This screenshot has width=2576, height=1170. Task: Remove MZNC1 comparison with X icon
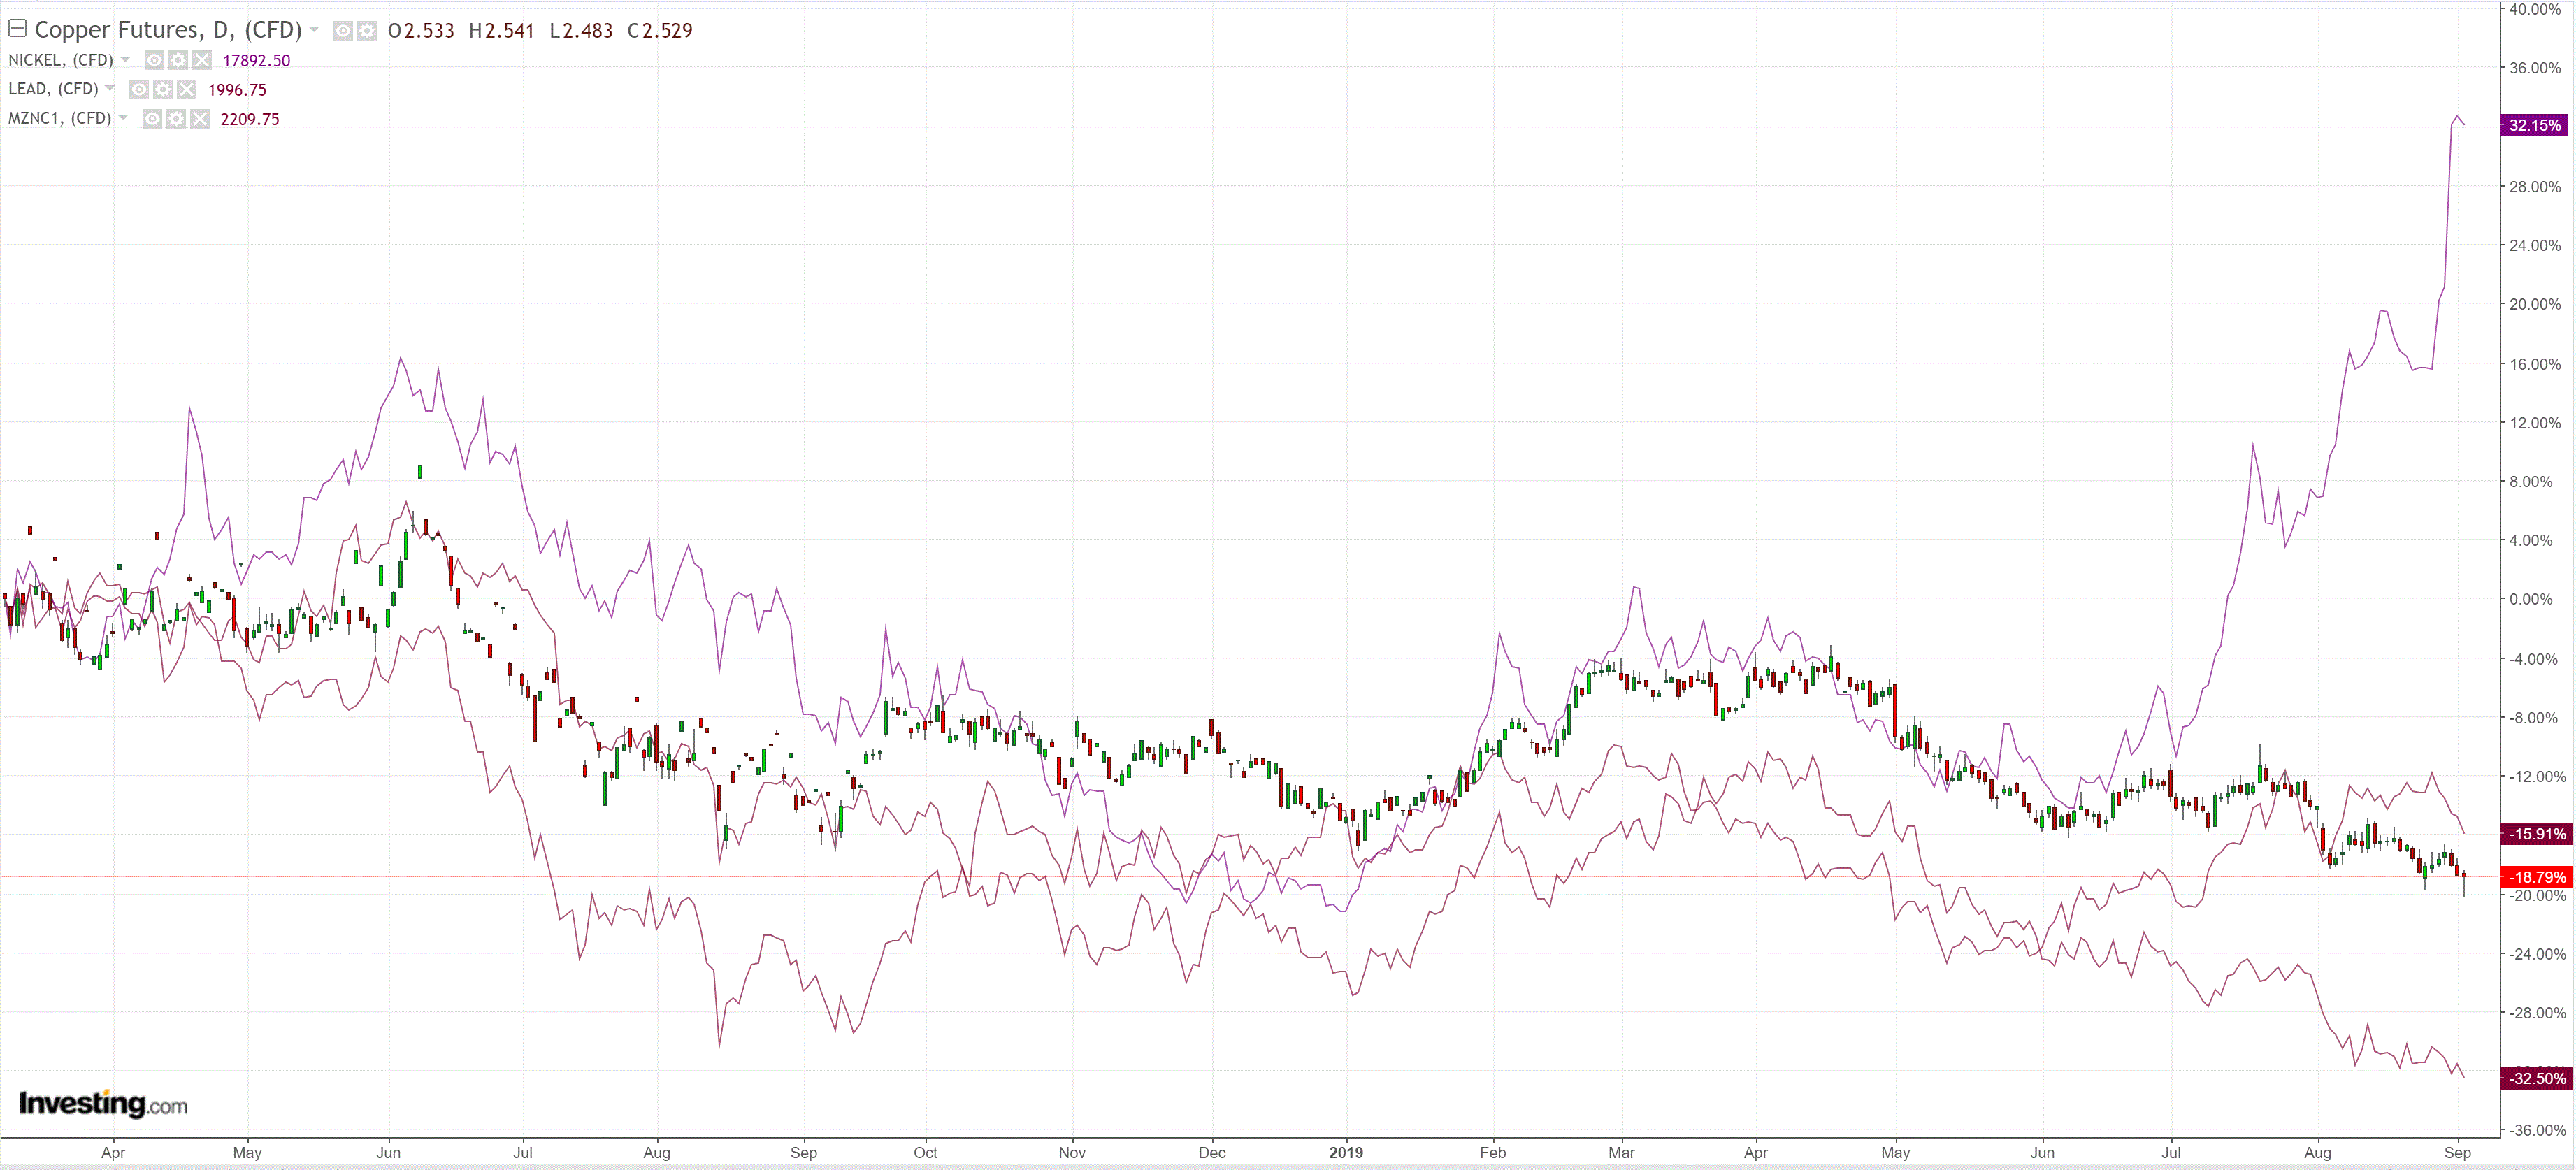point(200,119)
